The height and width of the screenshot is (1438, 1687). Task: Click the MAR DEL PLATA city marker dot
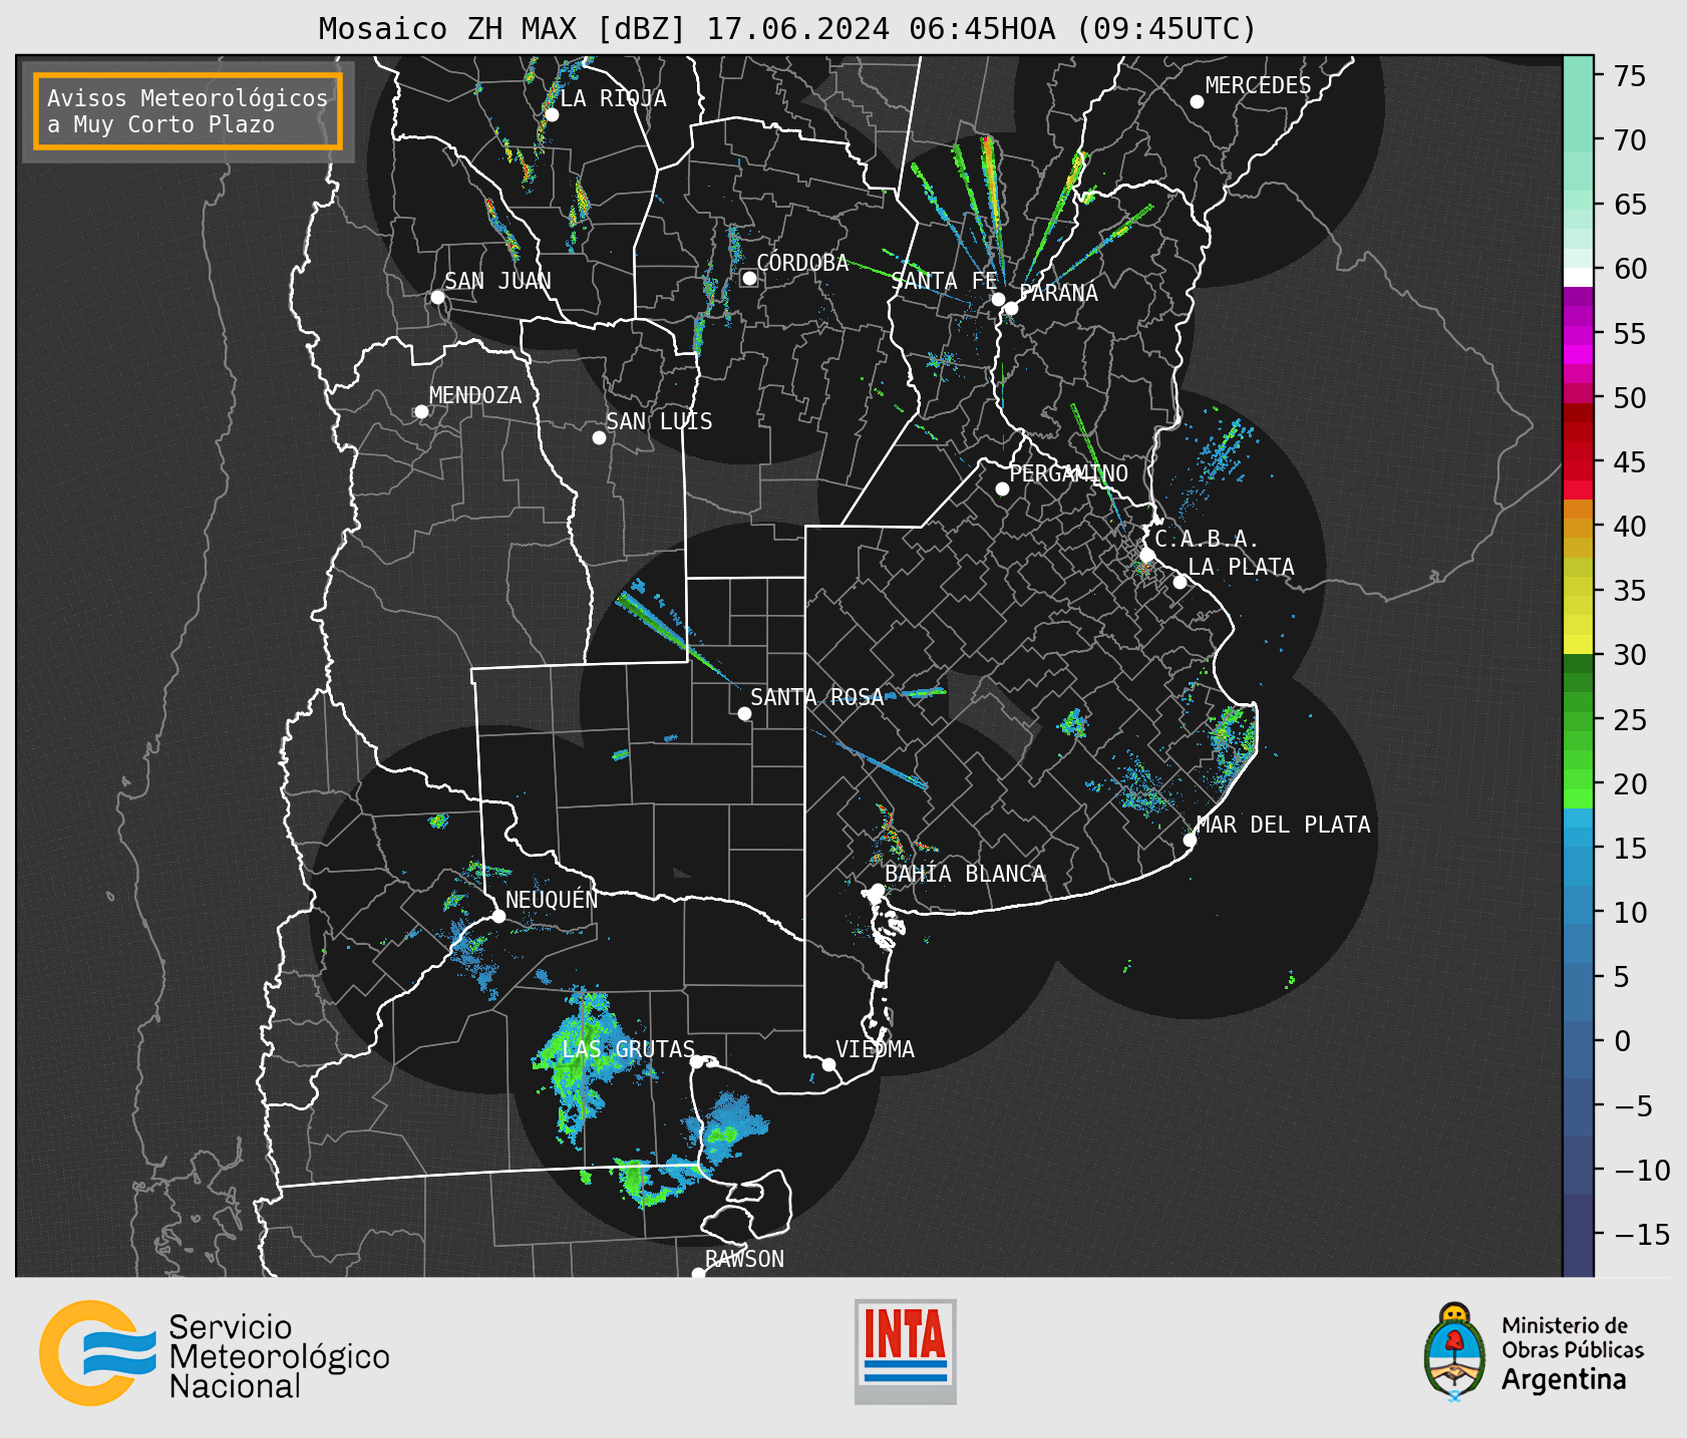pyautogui.click(x=1190, y=840)
